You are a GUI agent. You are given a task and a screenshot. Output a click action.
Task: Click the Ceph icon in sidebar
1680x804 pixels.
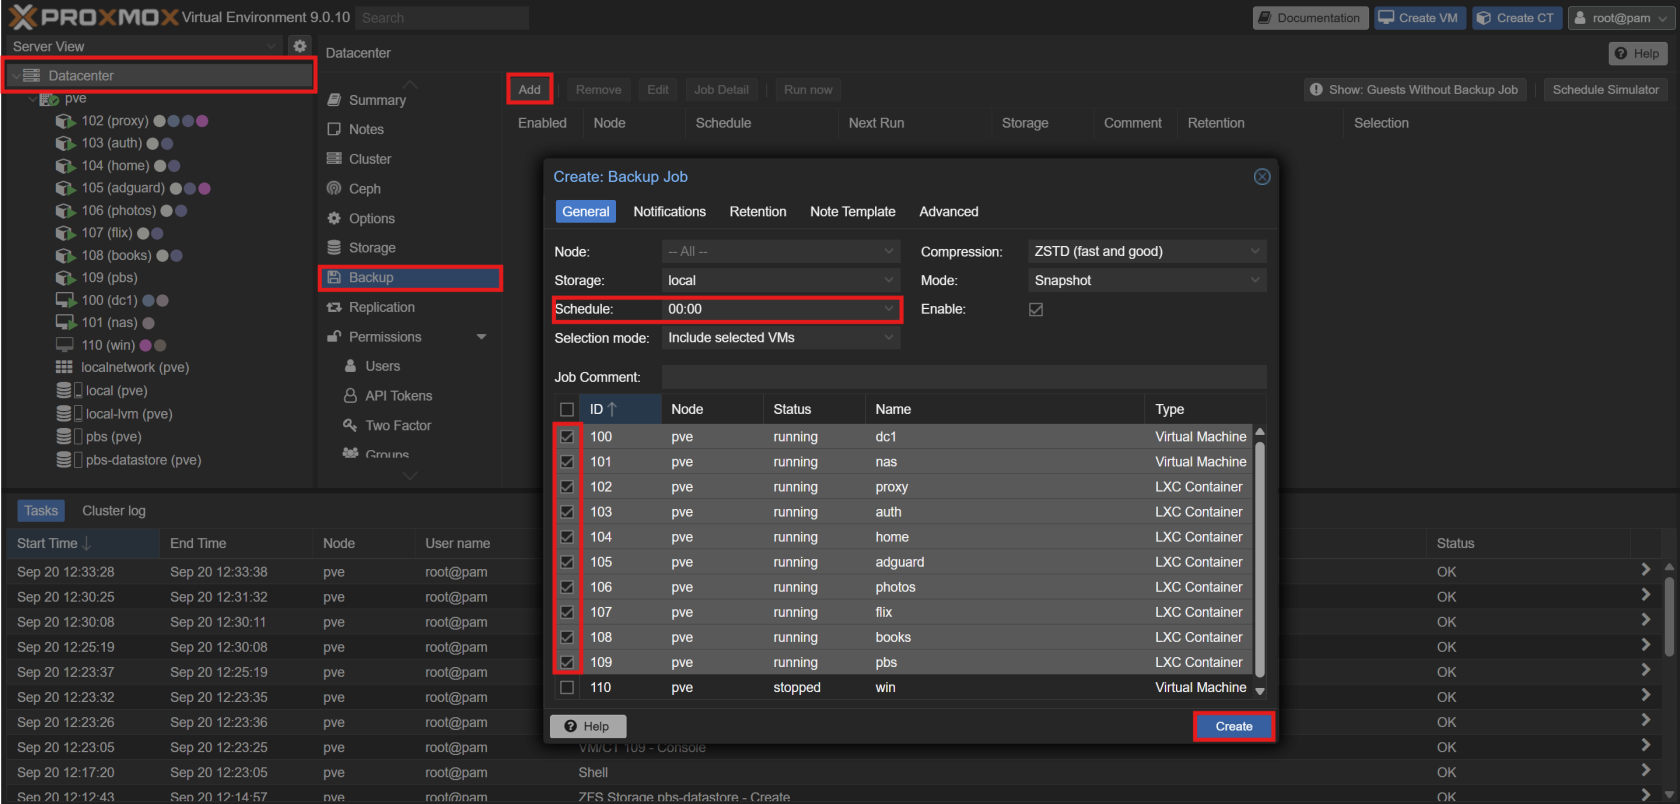click(x=334, y=189)
